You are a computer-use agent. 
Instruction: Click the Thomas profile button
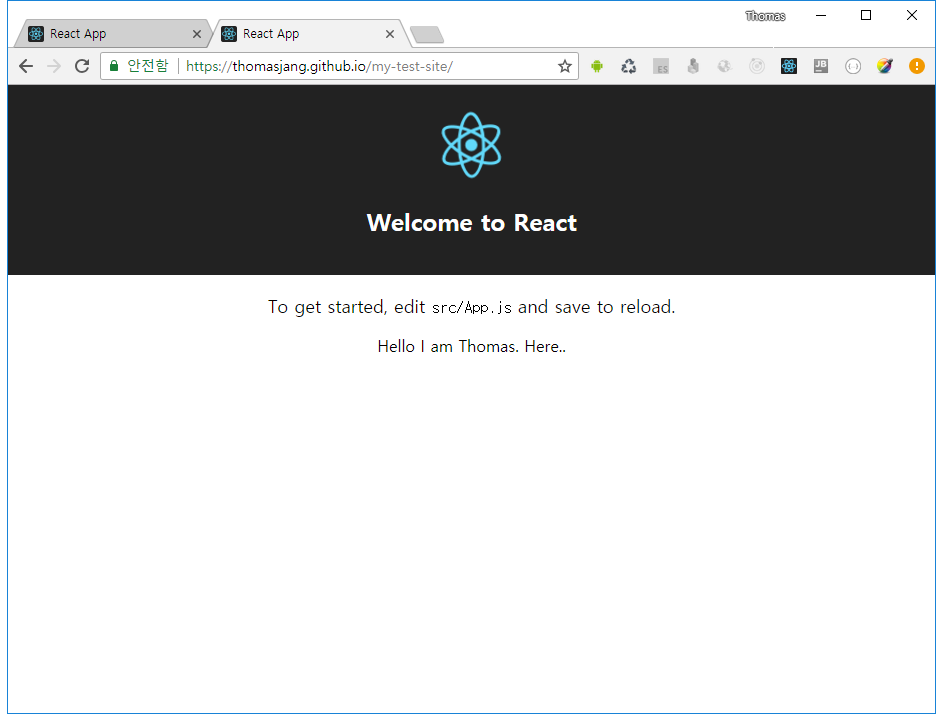(x=765, y=16)
